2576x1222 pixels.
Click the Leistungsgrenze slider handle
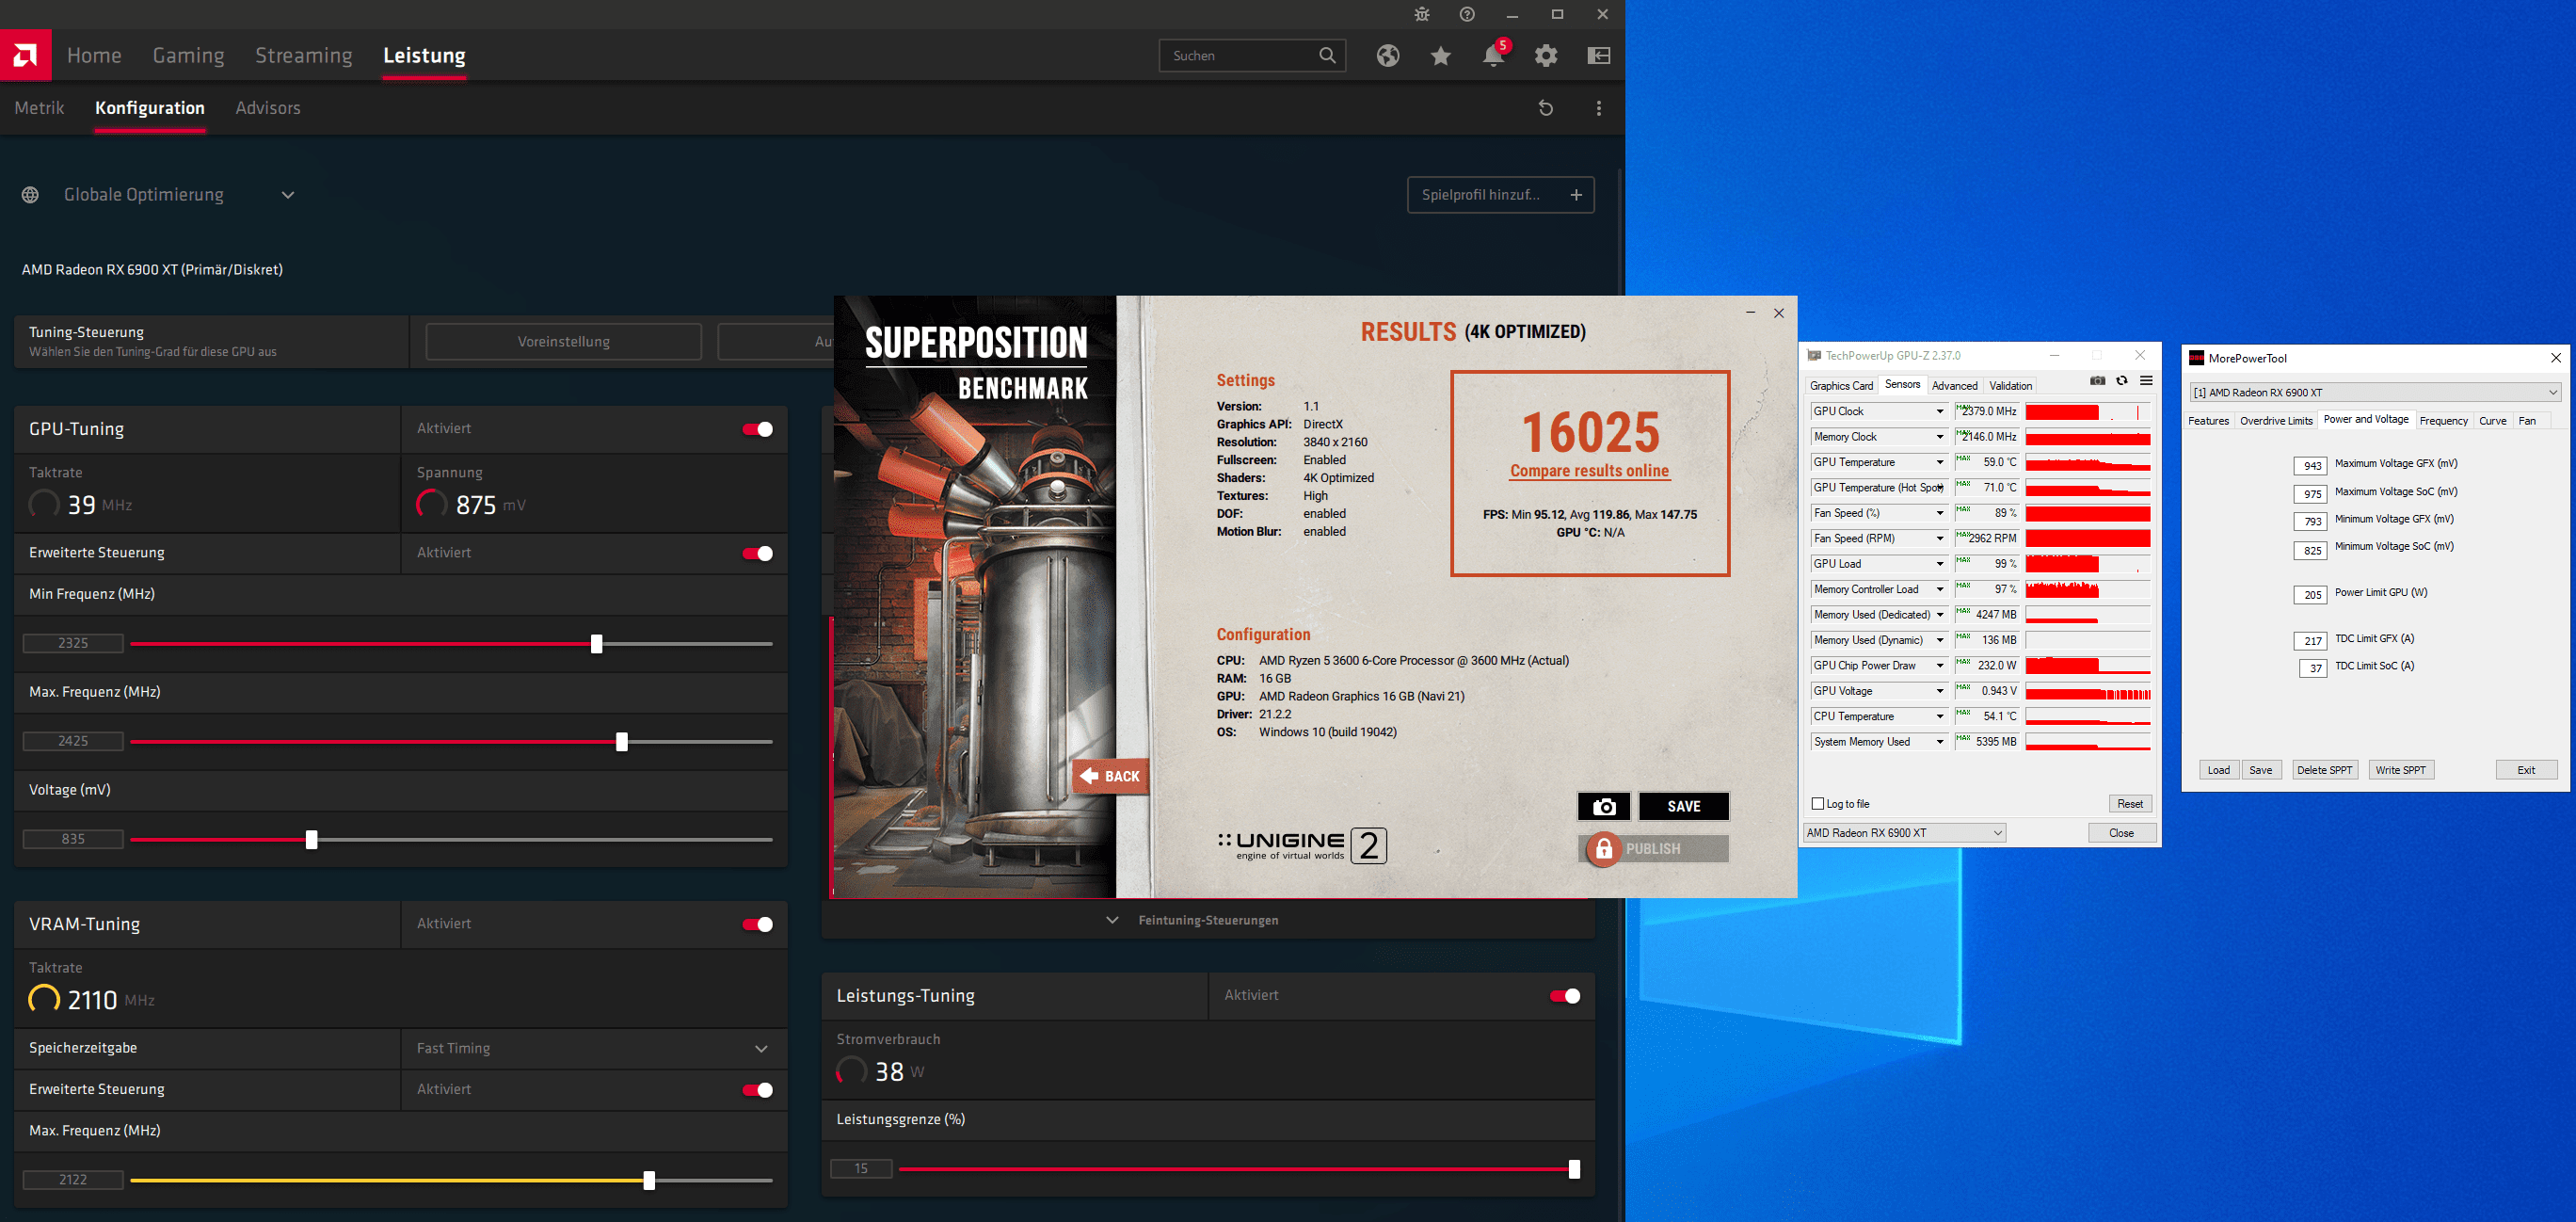[x=1574, y=1169]
